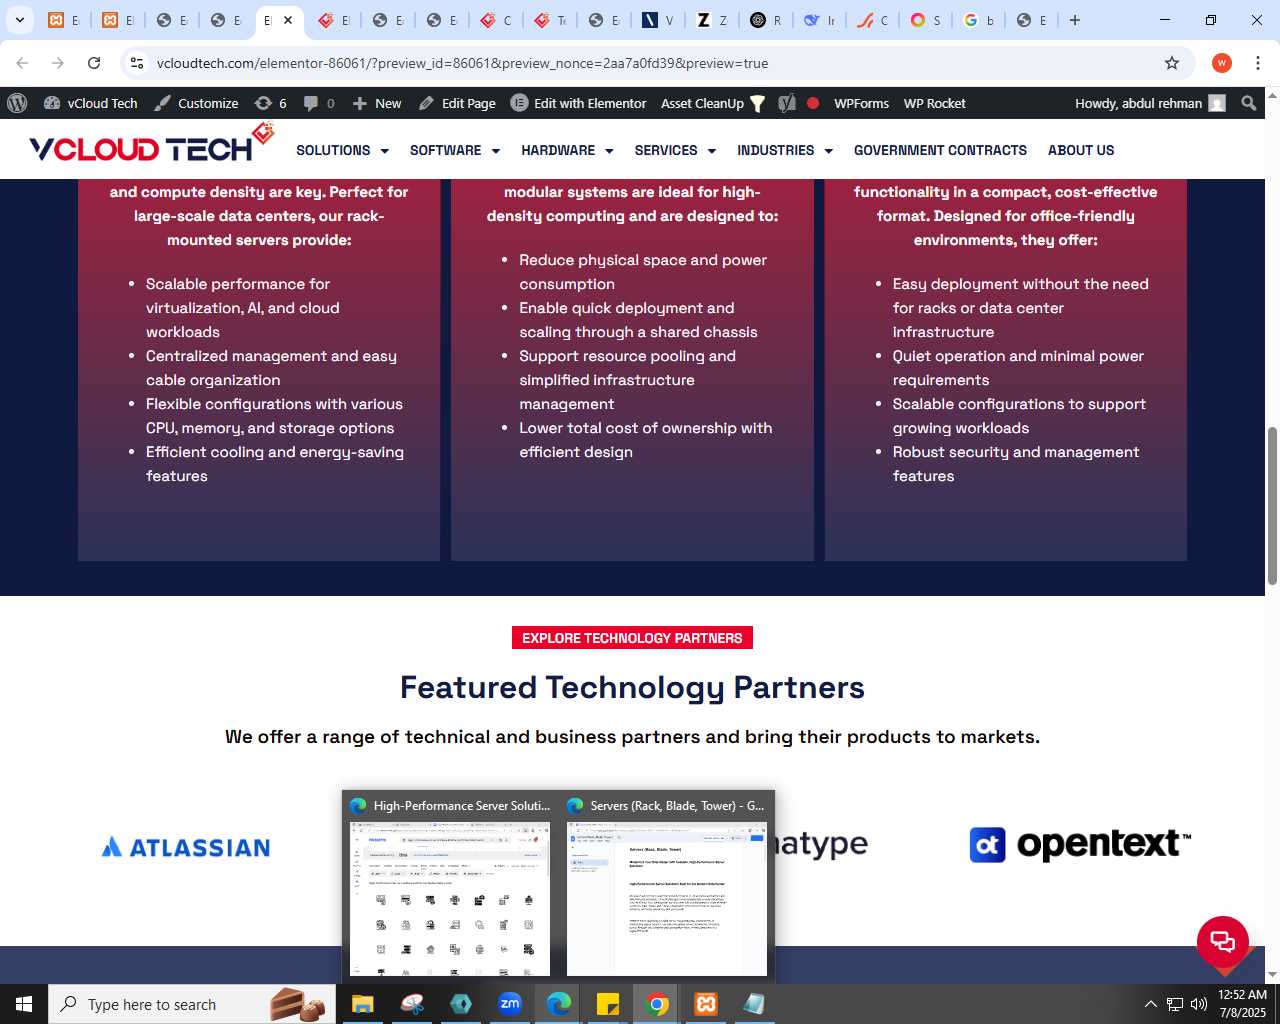Open the About Us page
This screenshot has width=1280, height=1024.
[x=1081, y=150]
